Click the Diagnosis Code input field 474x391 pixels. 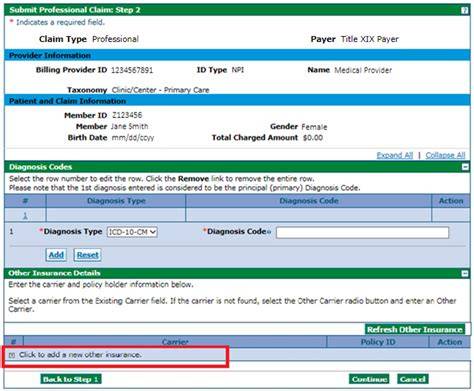(362, 232)
